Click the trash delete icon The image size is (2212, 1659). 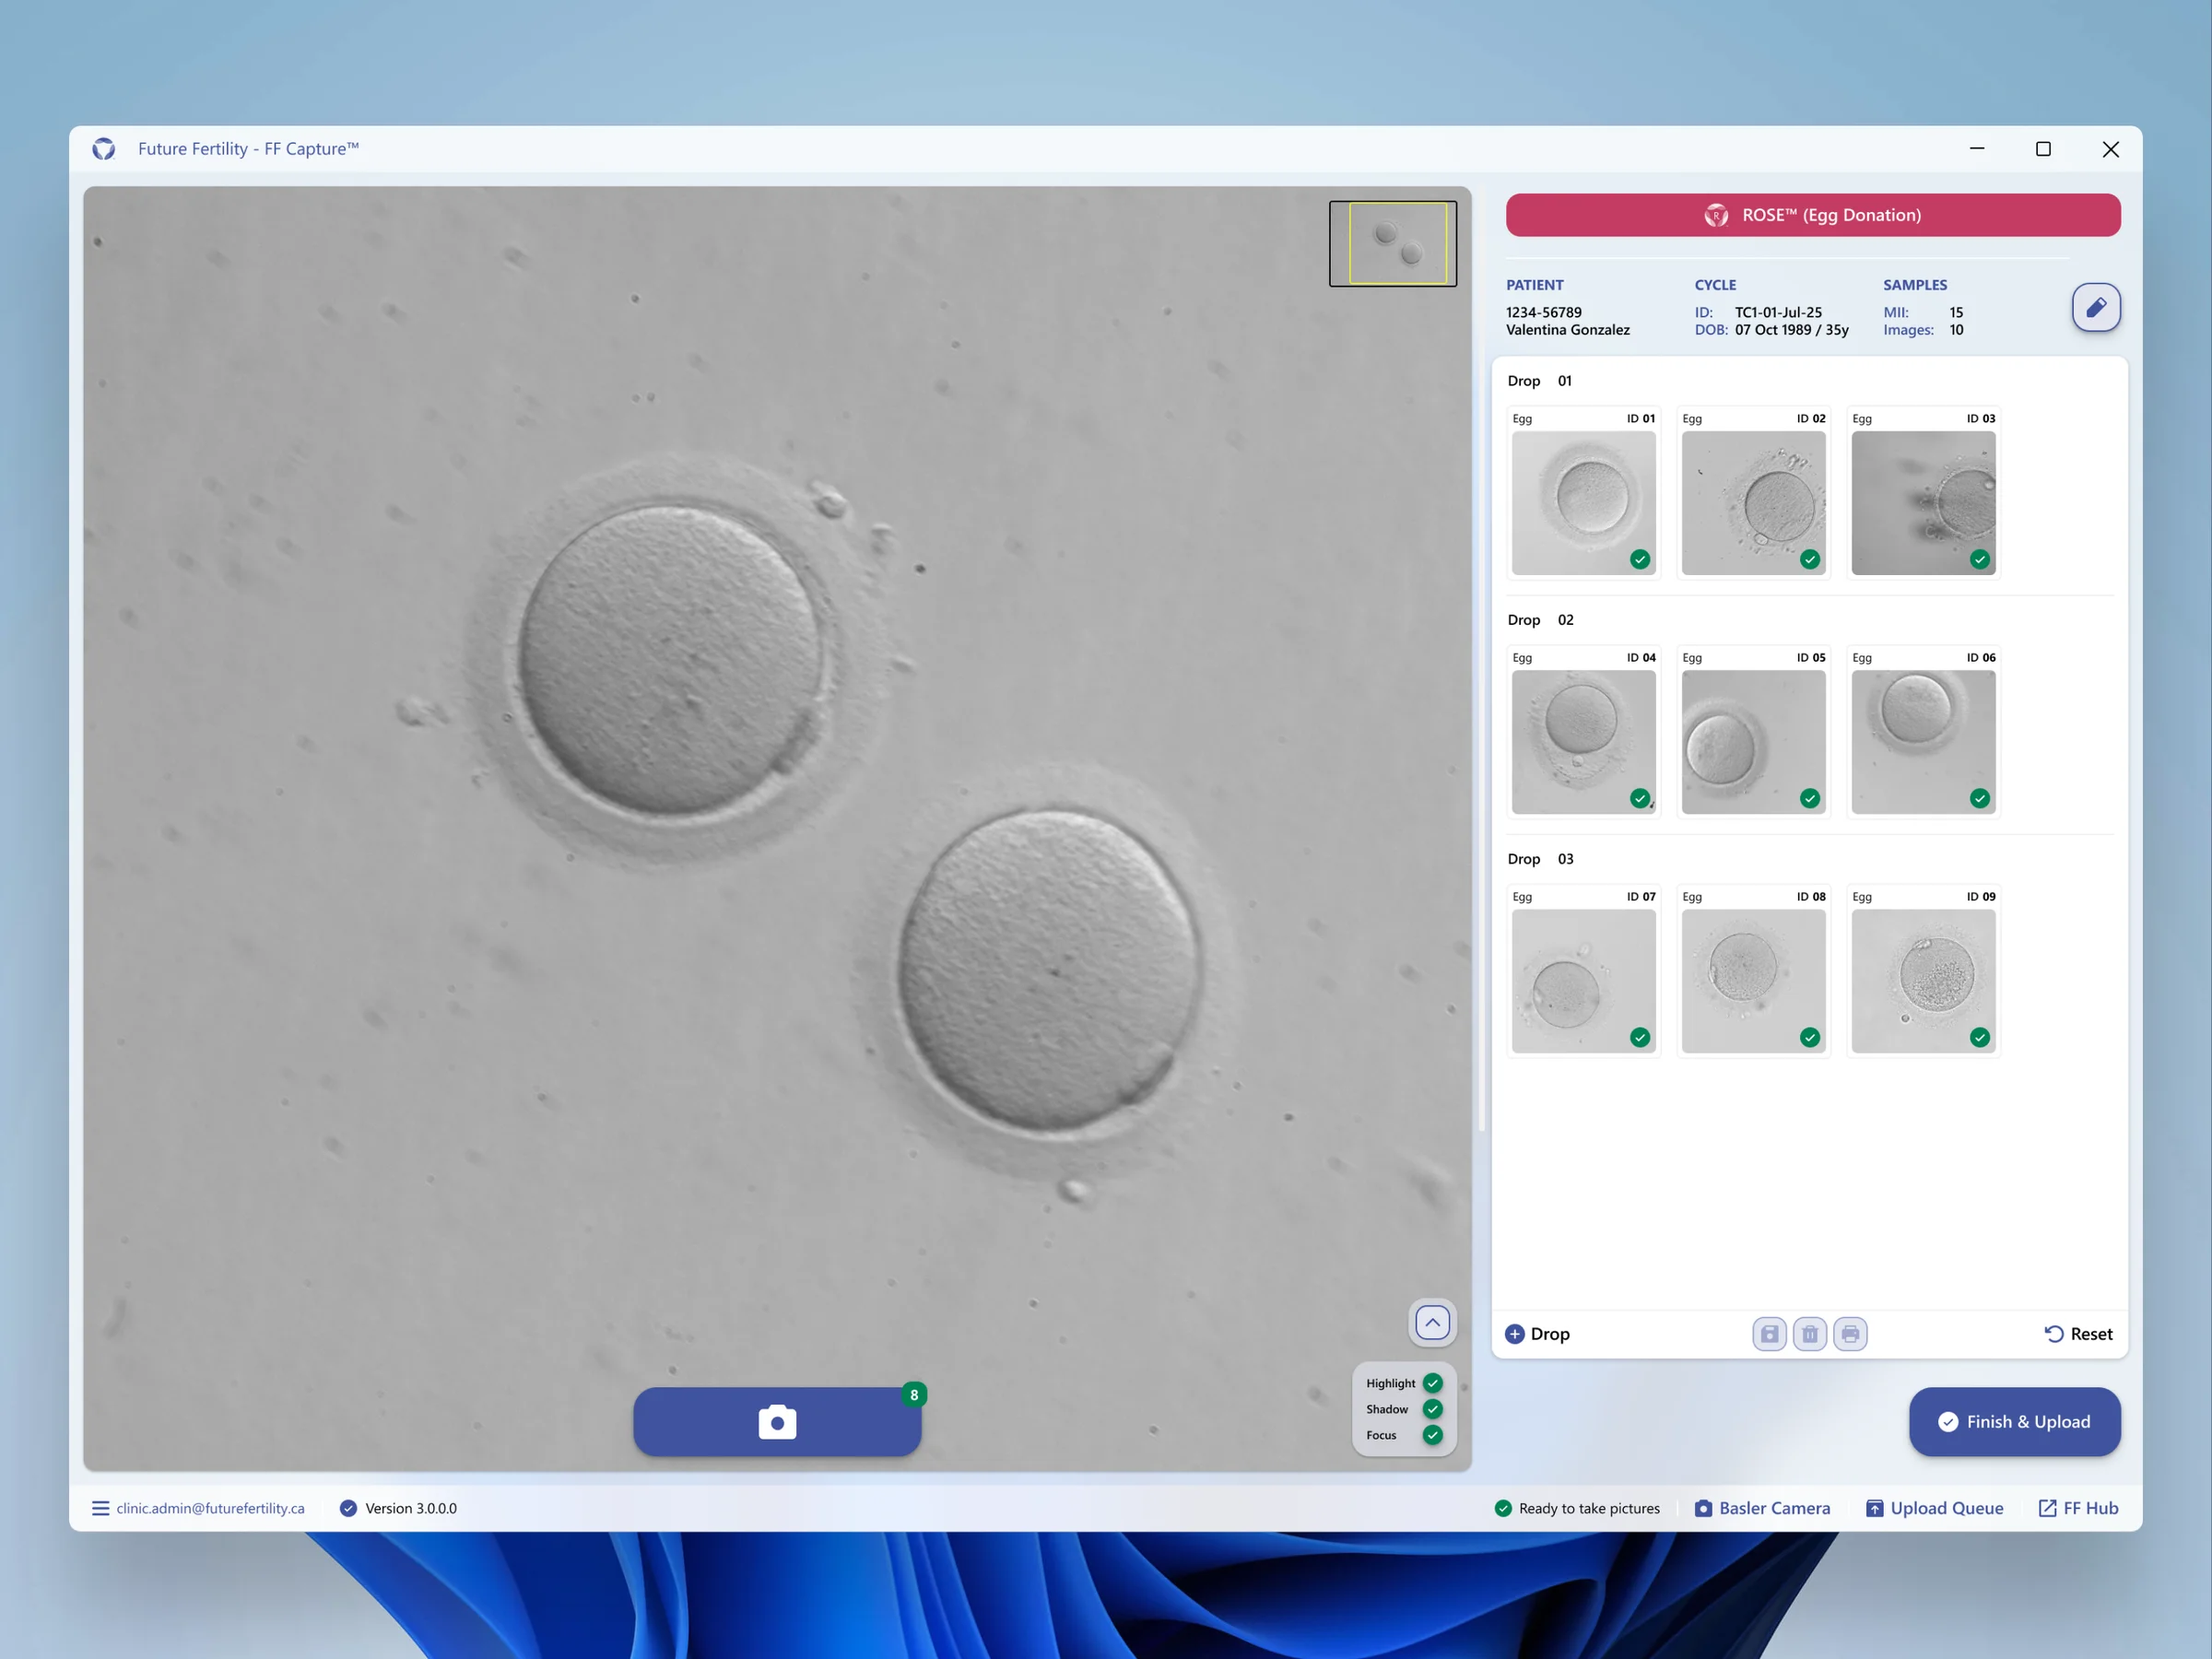[1809, 1334]
